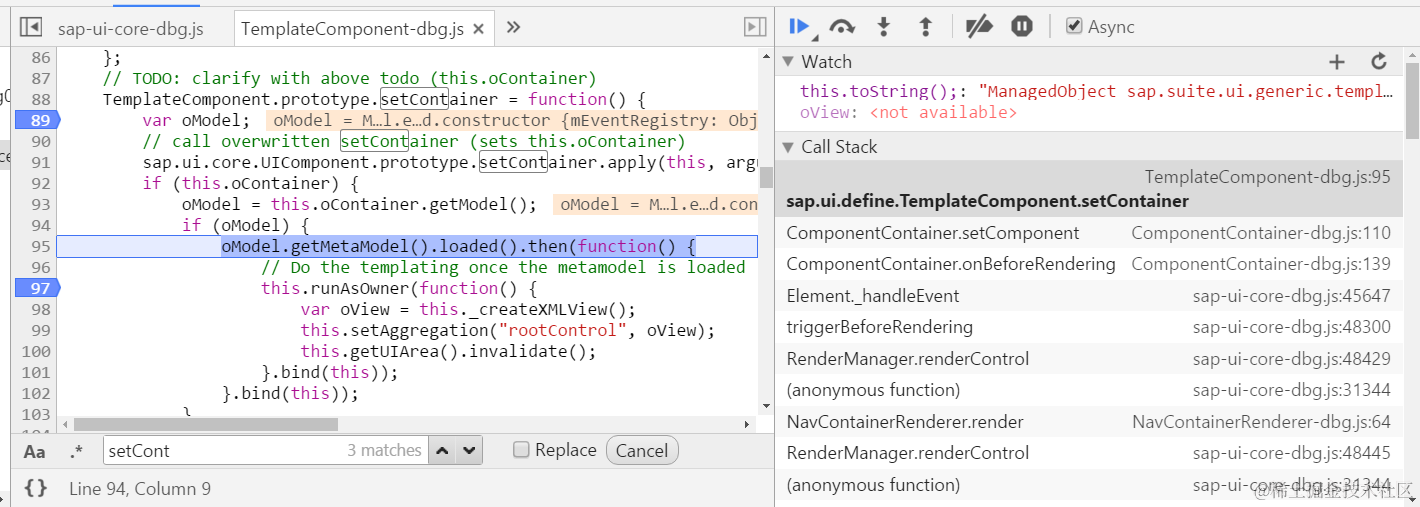Open the sap-ui-core-dbg.js tab
This screenshot has height=507, width=1420.
coord(130,28)
